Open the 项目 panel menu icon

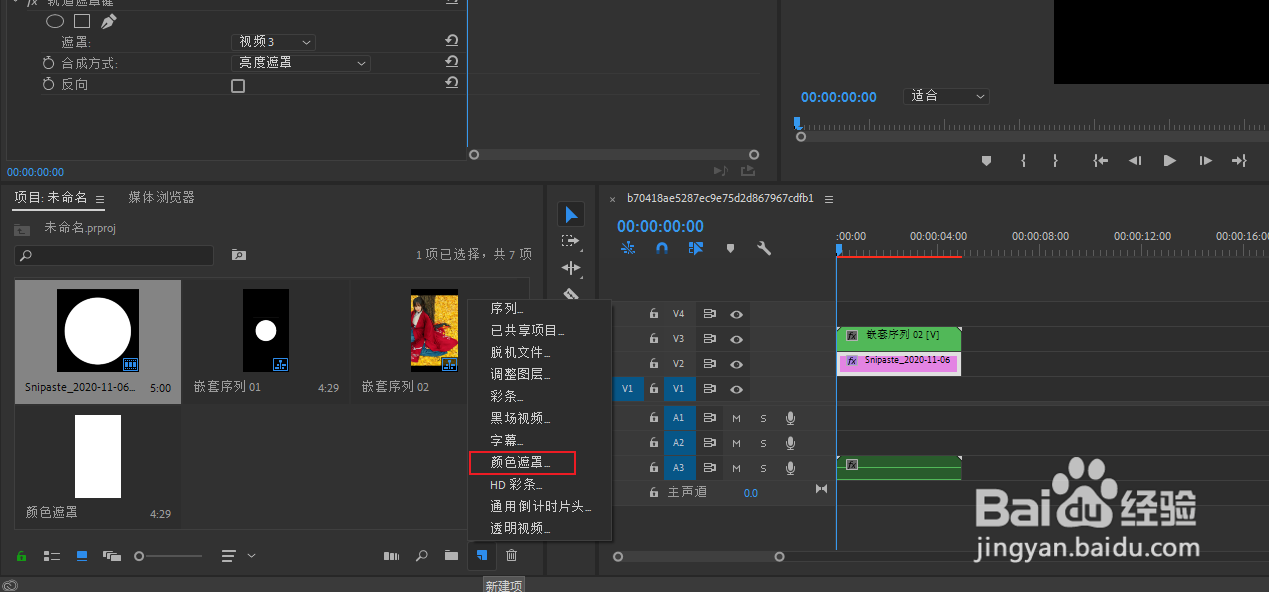pos(100,199)
